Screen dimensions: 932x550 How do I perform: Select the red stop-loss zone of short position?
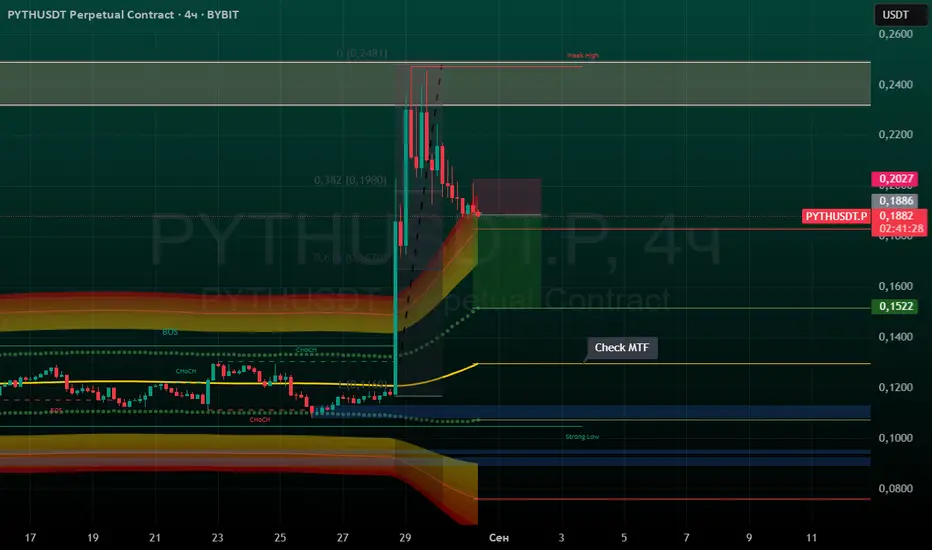tap(507, 197)
